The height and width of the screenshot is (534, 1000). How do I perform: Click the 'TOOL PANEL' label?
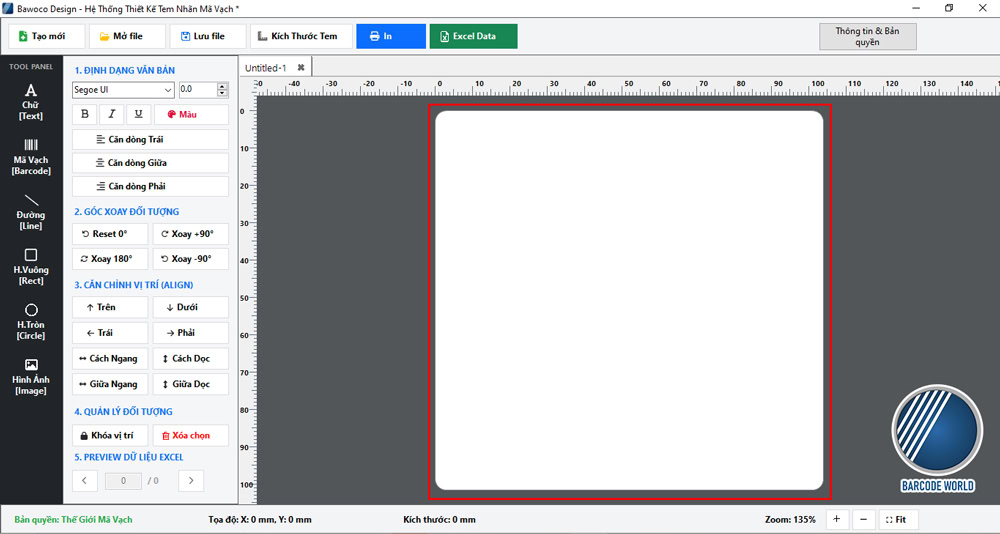coord(31,66)
